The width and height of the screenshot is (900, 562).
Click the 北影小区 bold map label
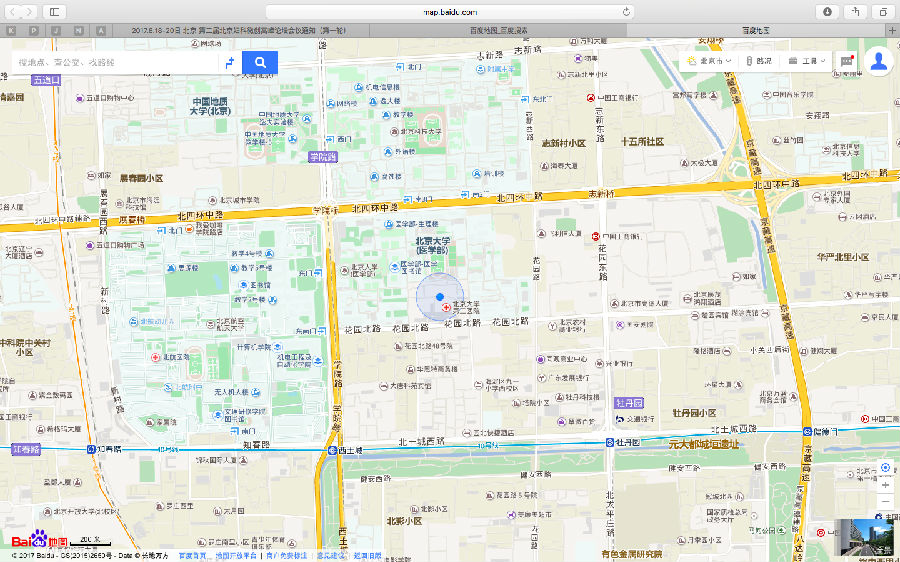(404, 521)
